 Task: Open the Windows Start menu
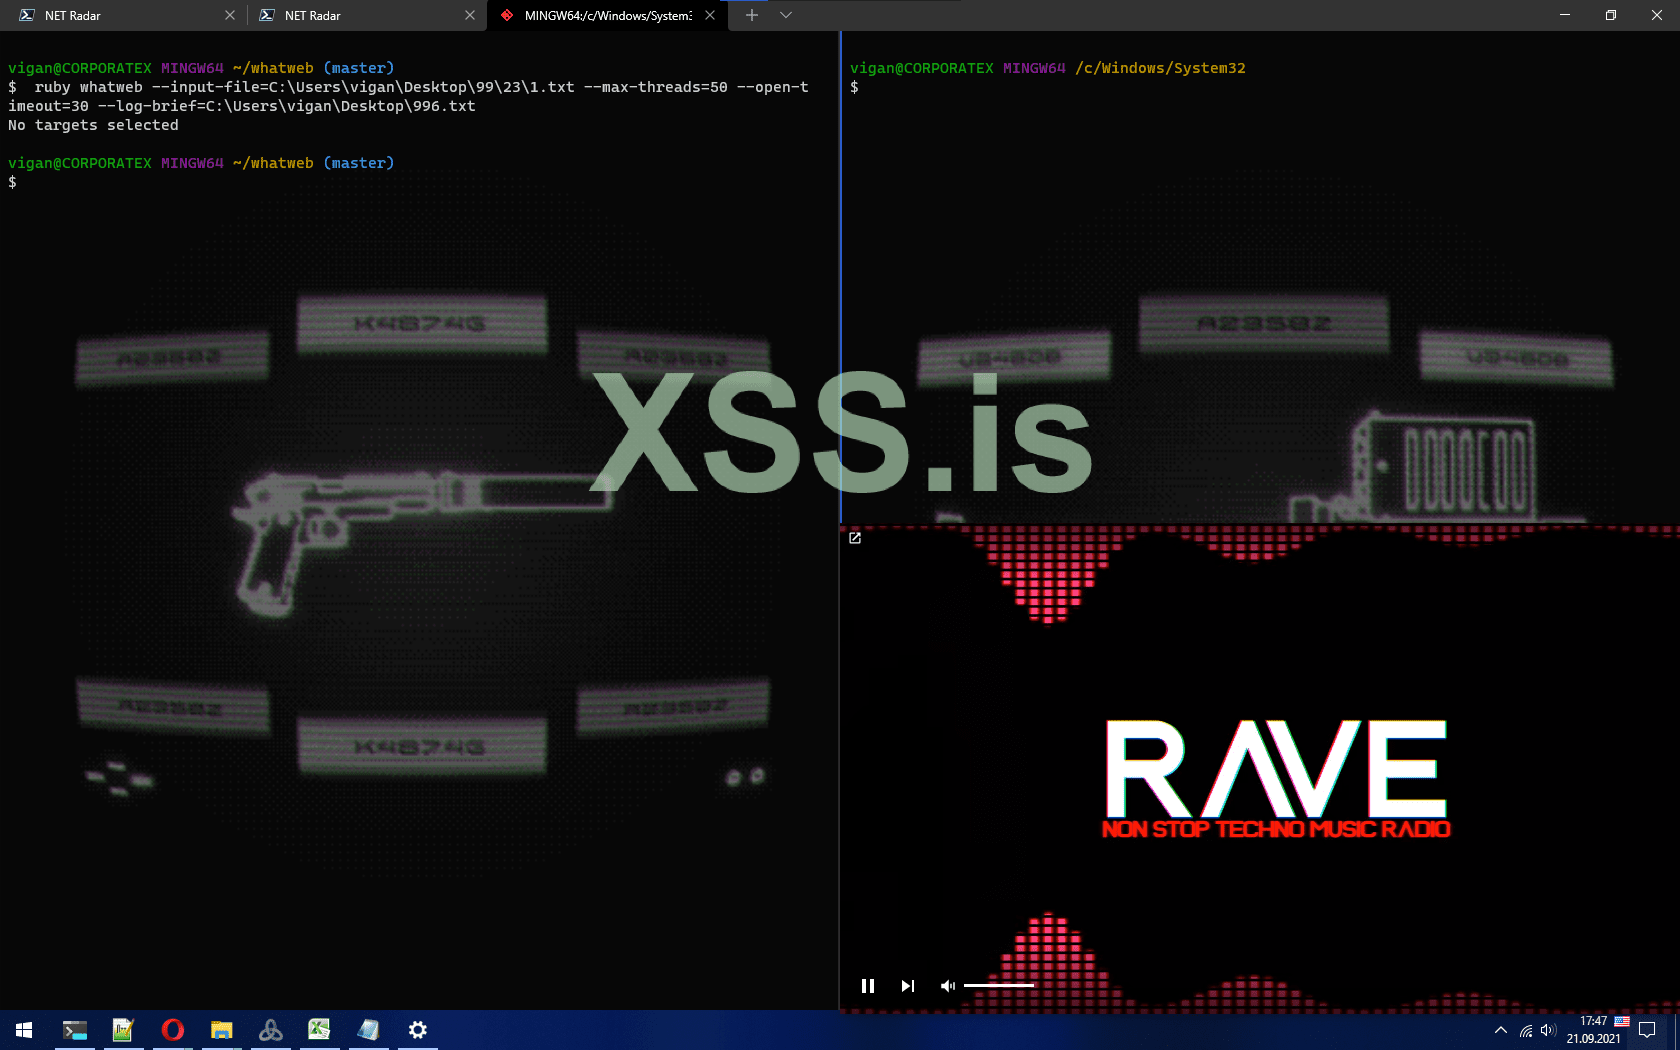click(24, 1030)
